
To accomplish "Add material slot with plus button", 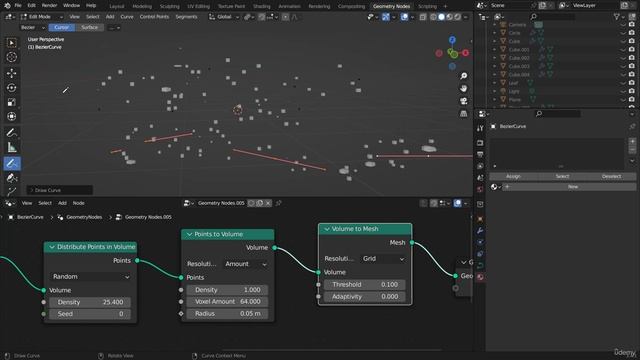I will (x=632, y=141).
